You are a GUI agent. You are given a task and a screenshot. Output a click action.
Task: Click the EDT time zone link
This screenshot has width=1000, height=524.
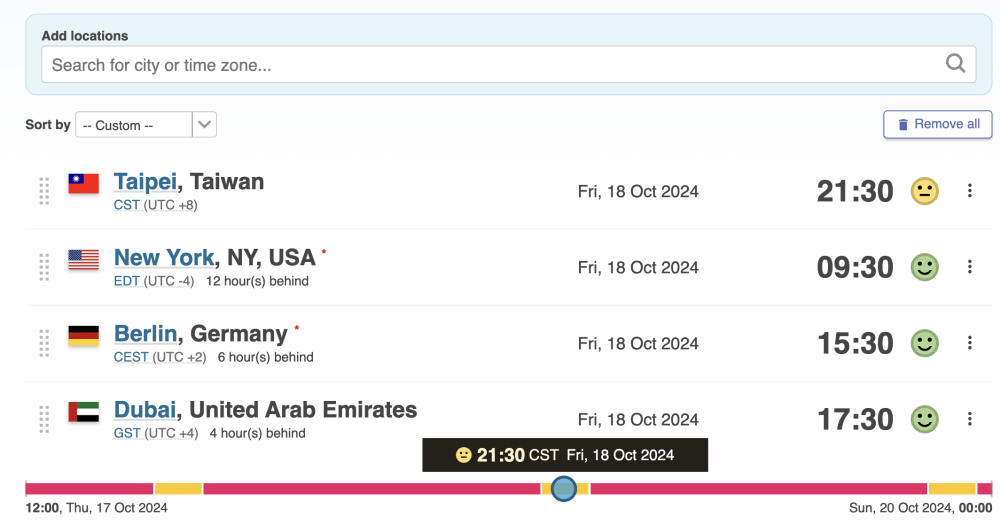pos(126,281)
